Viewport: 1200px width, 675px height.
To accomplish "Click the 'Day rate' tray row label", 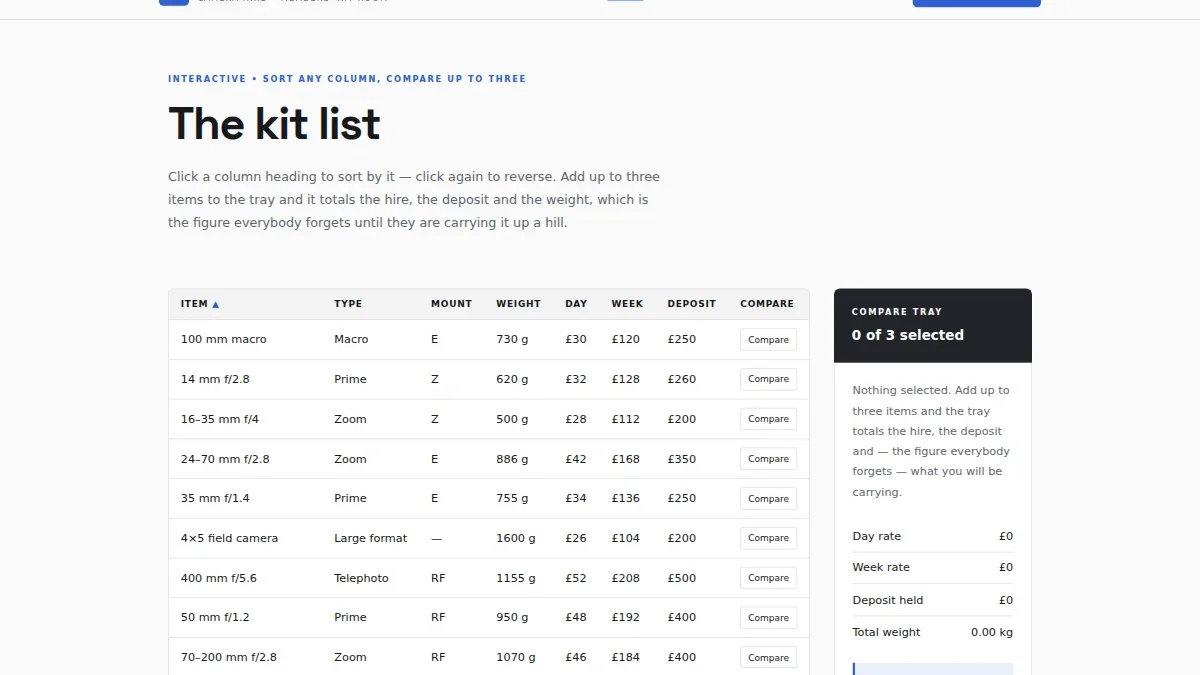I will [x=877, y=536].
